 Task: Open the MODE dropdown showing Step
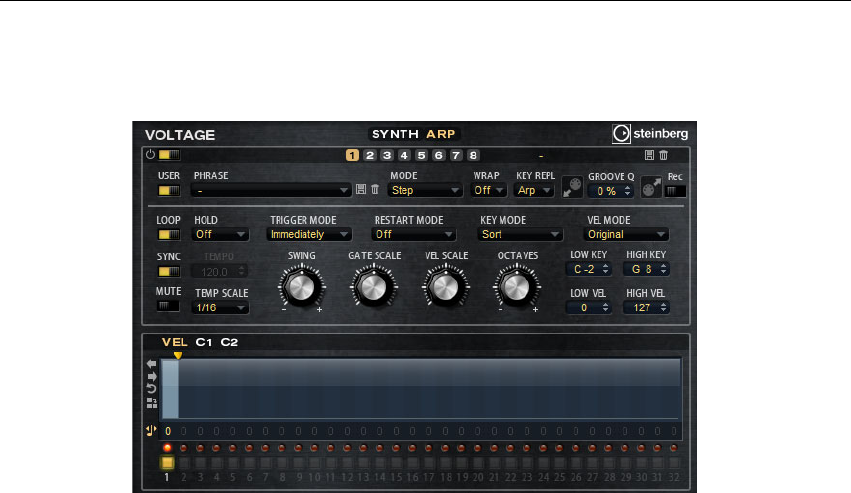point(425,190)
